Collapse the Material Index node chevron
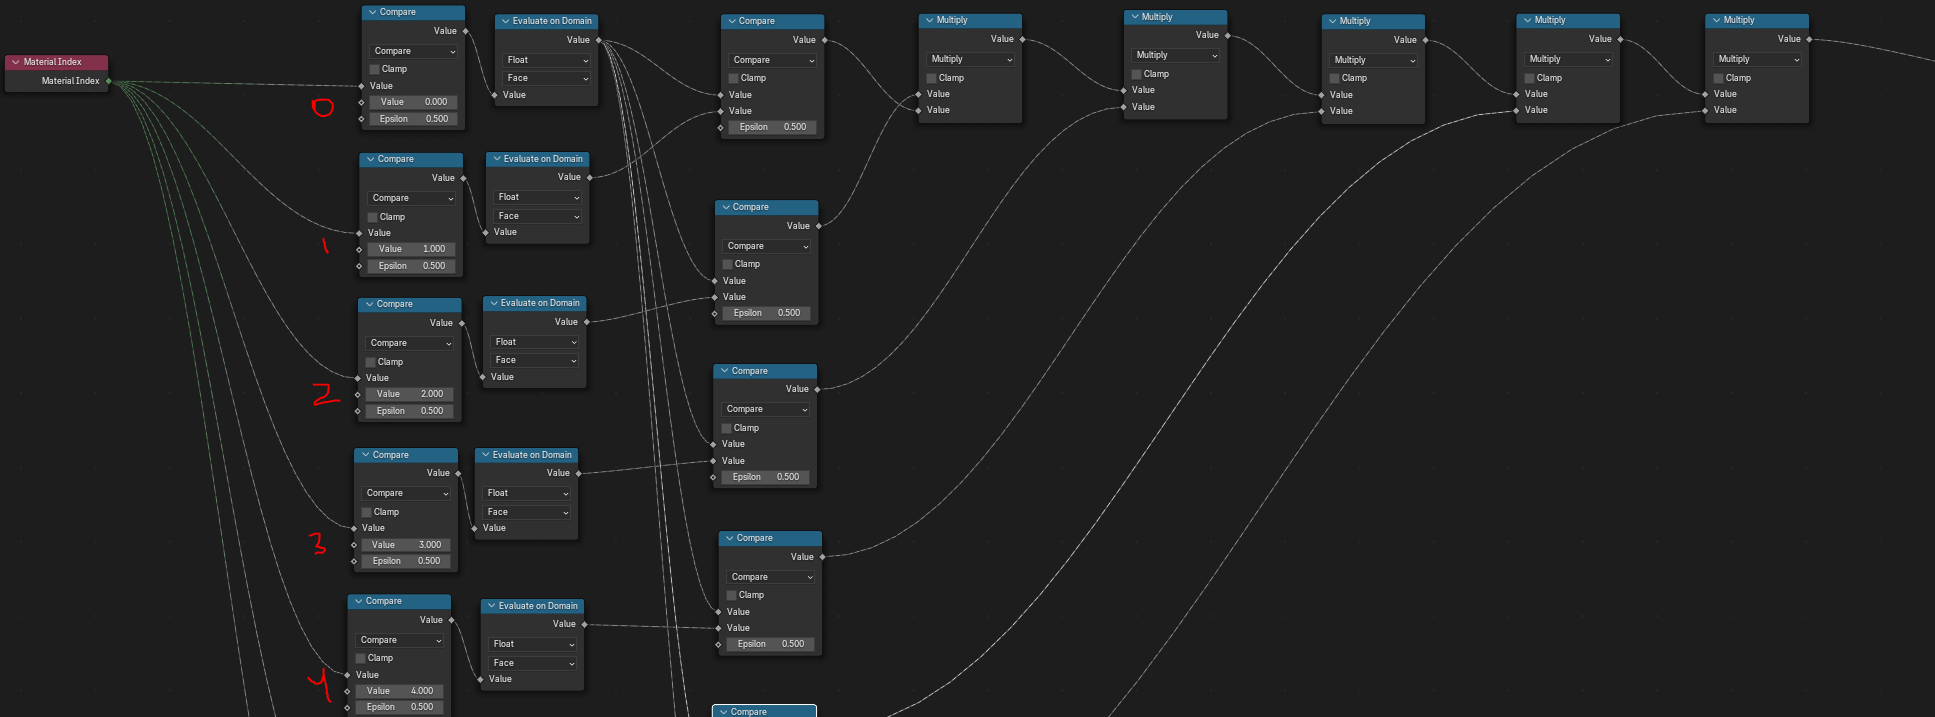The image size is (1935, 717). click(15, 62)
